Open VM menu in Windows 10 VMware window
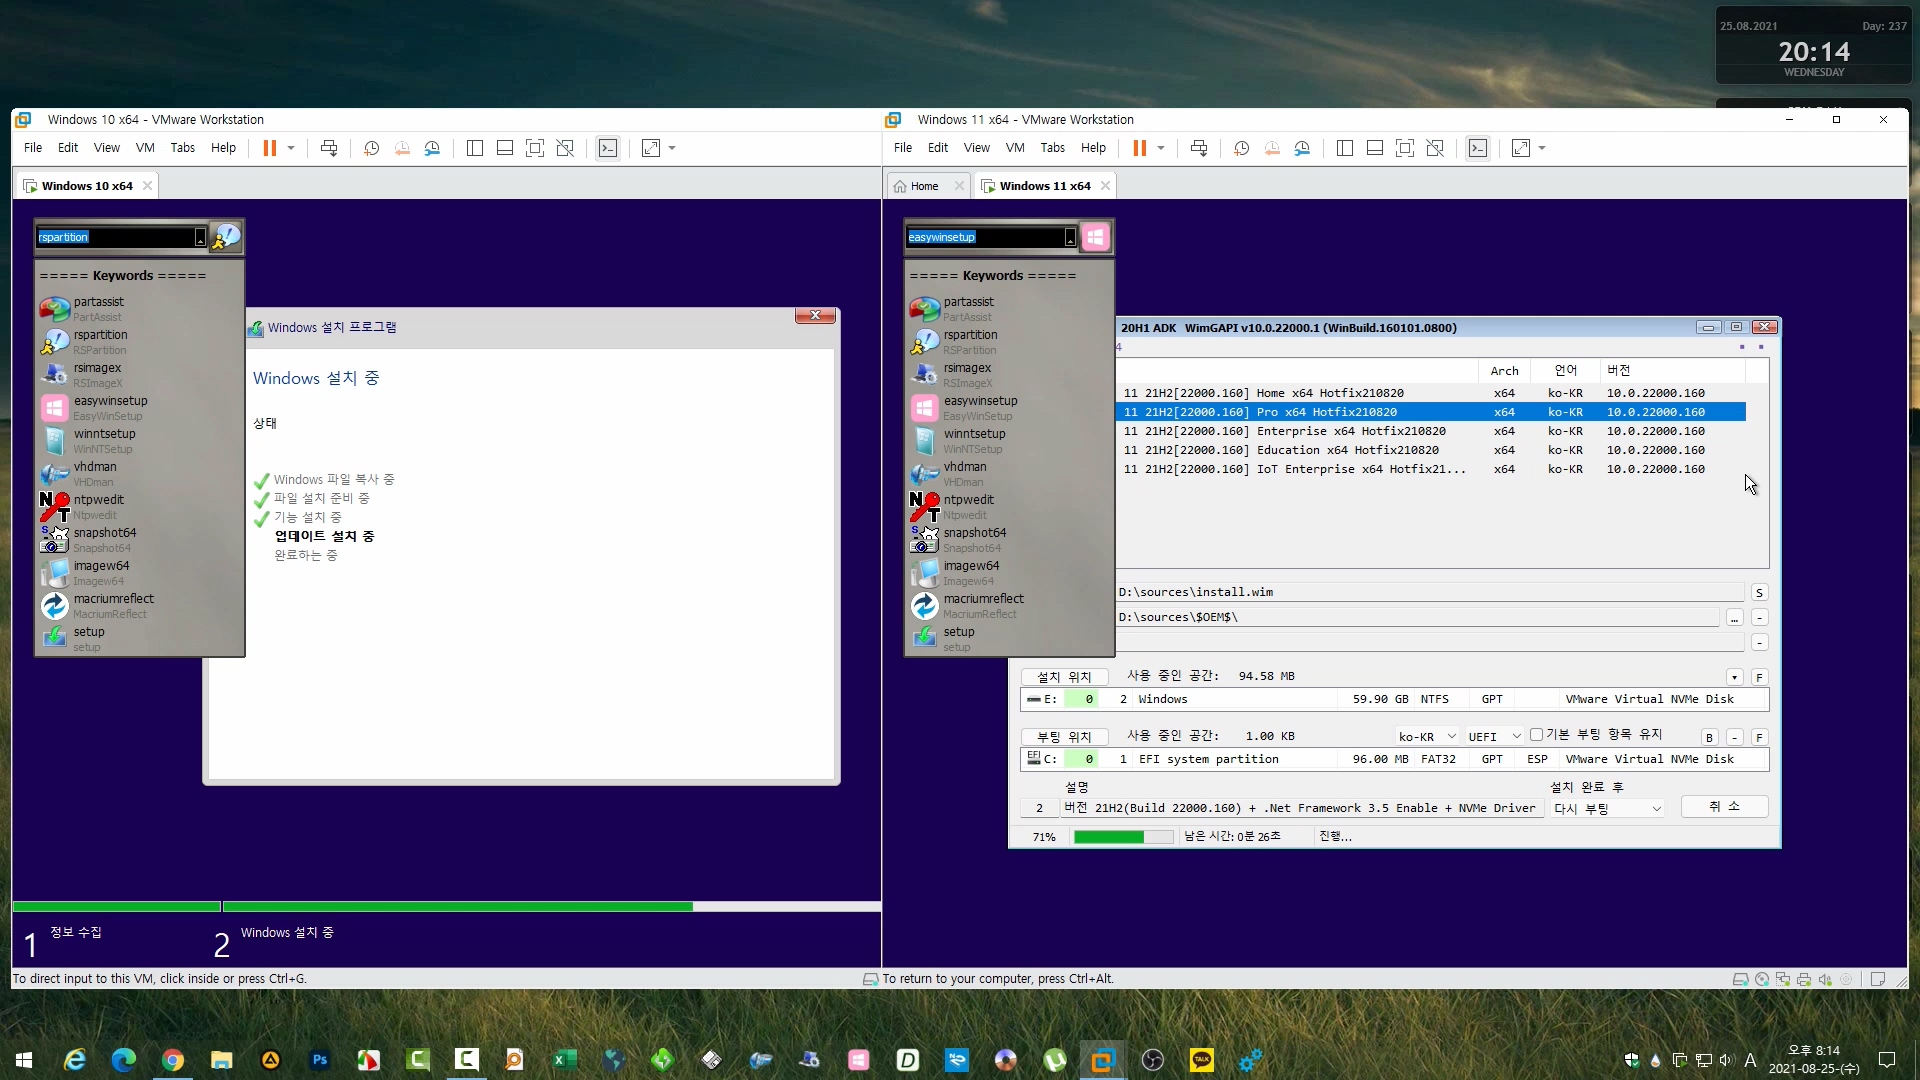Screen dimensions: 1920x1080 click(145, 148)
